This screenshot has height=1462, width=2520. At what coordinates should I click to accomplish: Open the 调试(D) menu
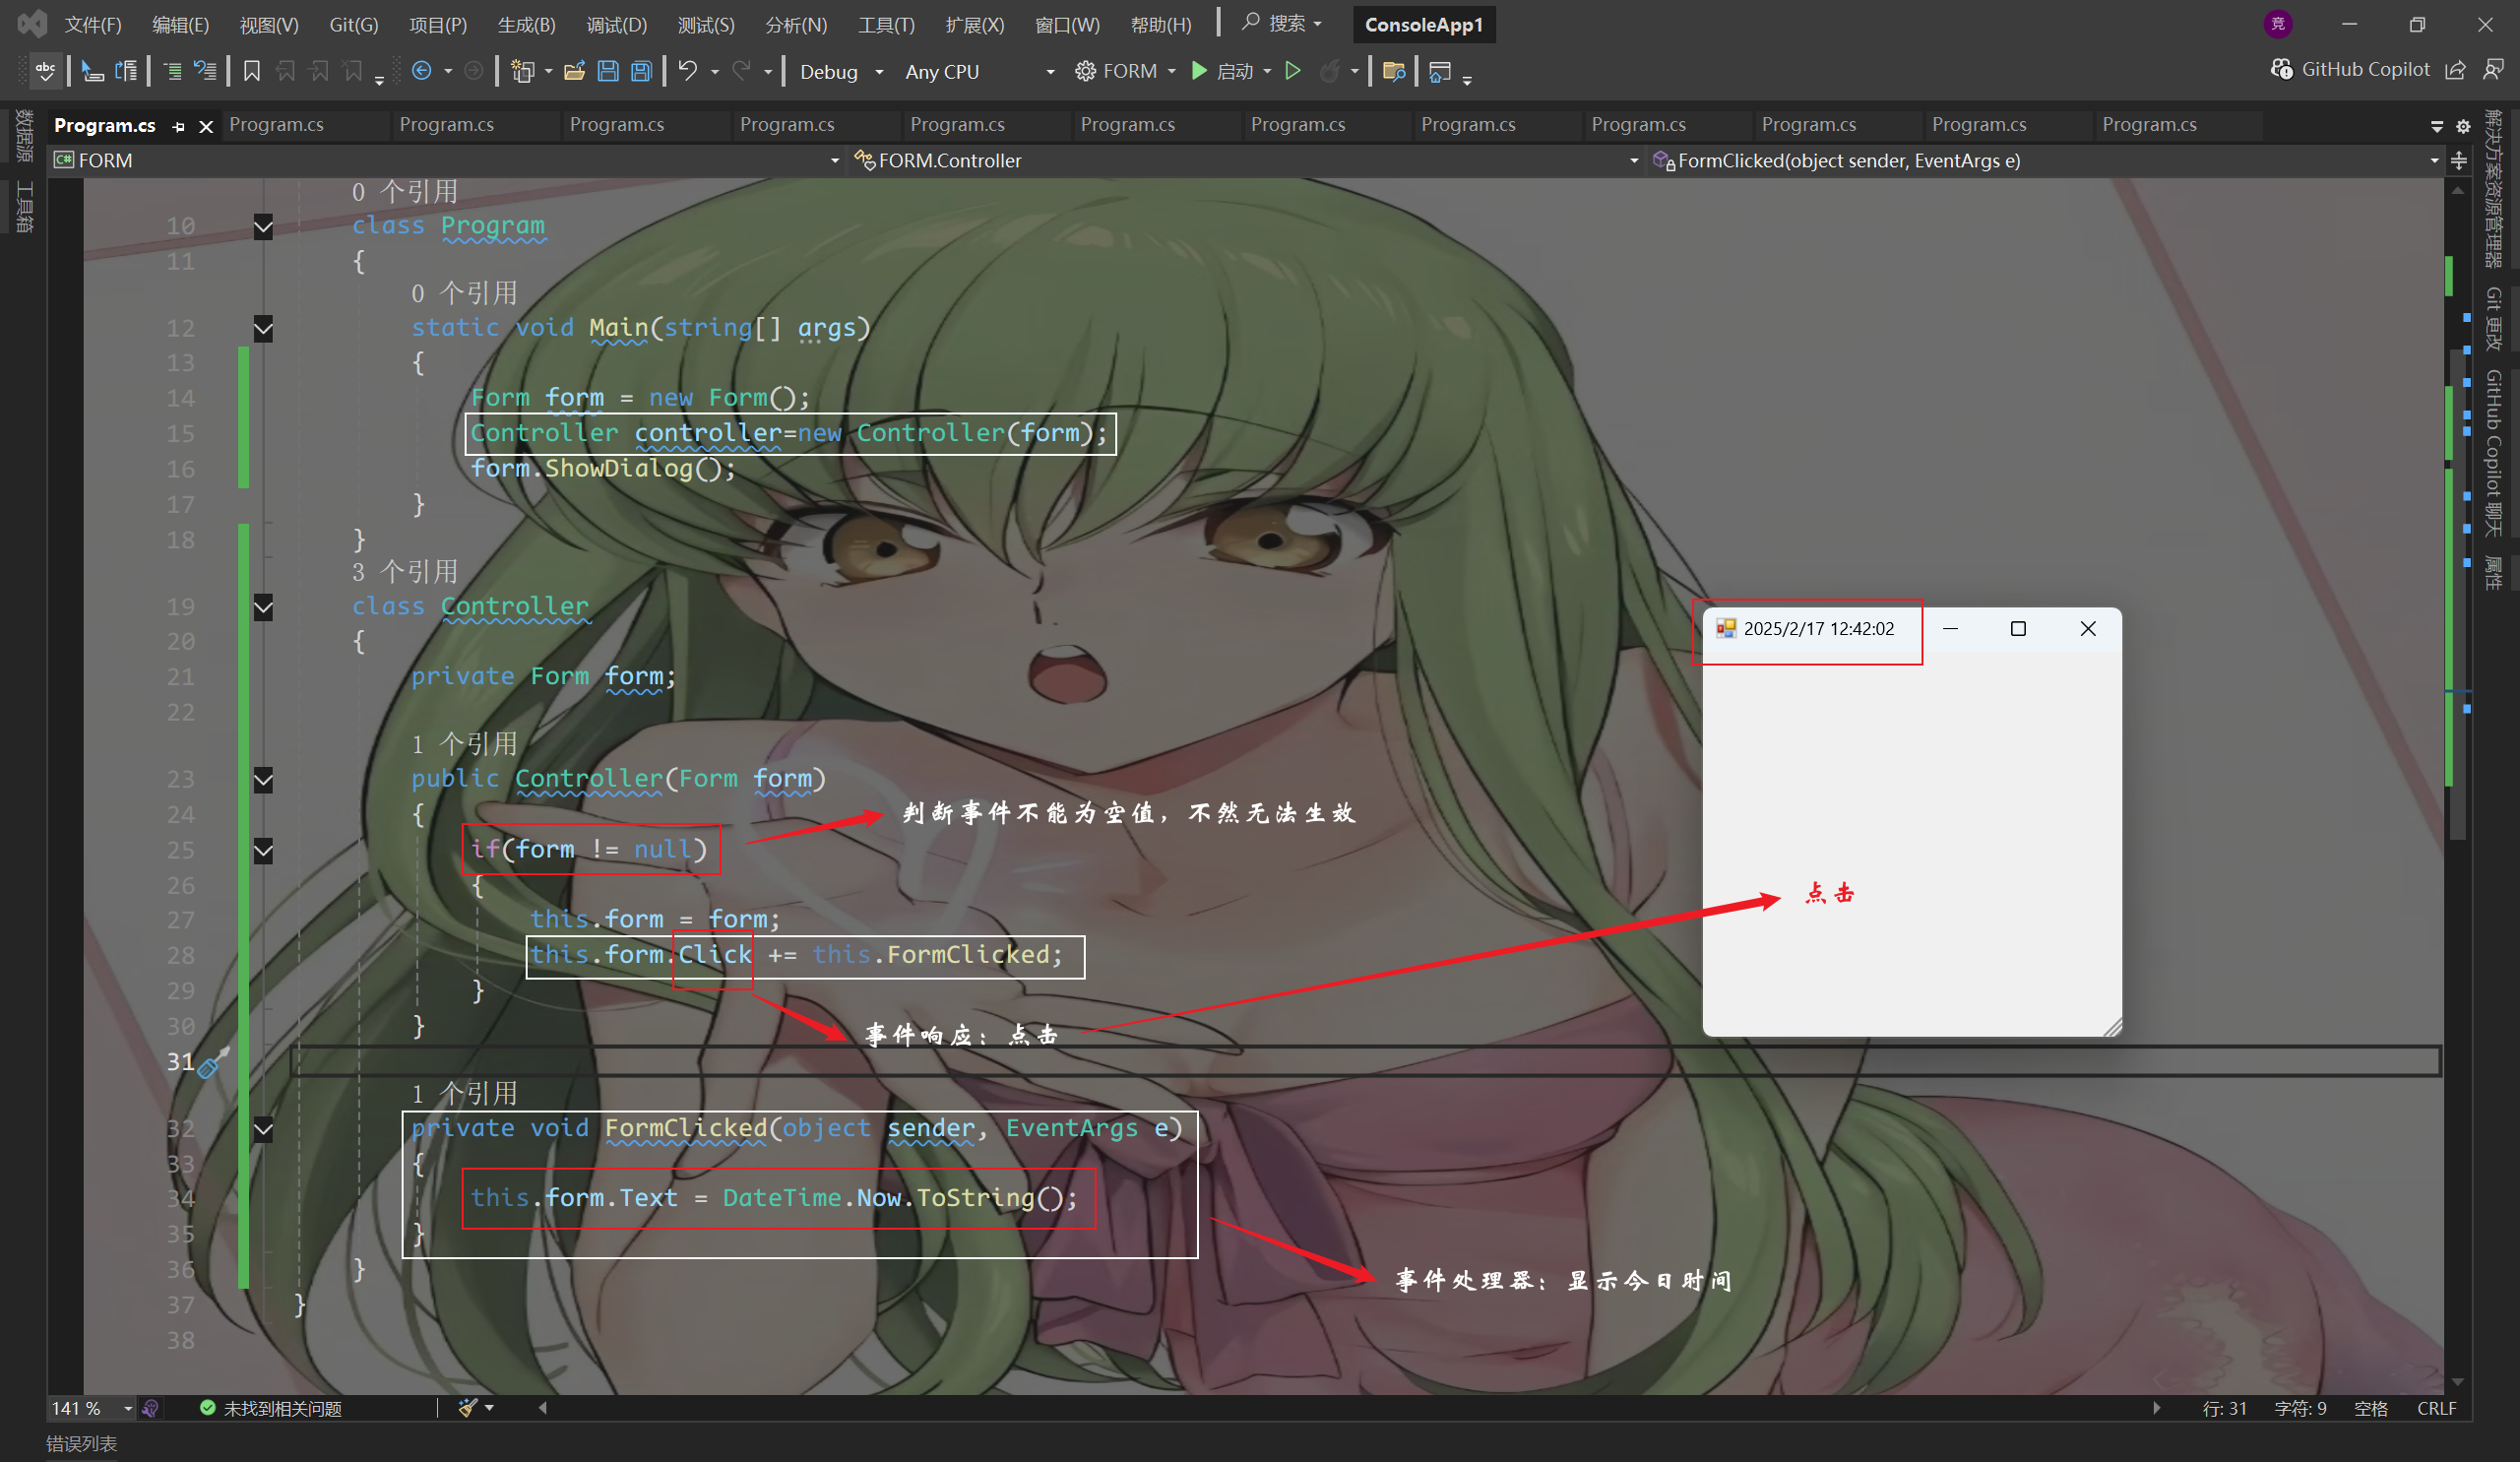coord(616,25)
